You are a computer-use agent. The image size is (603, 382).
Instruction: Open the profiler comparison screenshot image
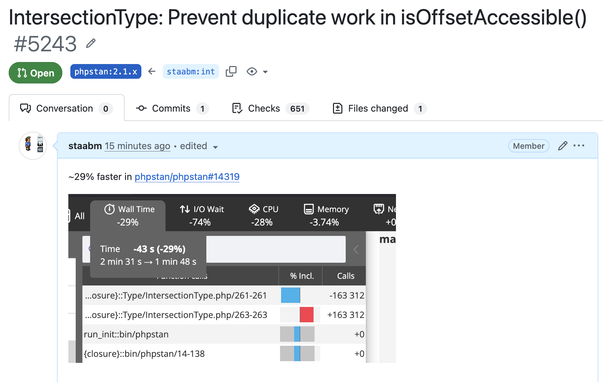point(232,278)
